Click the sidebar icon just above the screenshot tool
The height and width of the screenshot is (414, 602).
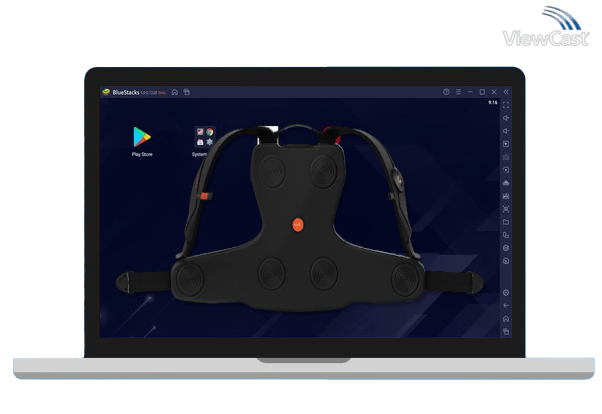tap(506, 196)
